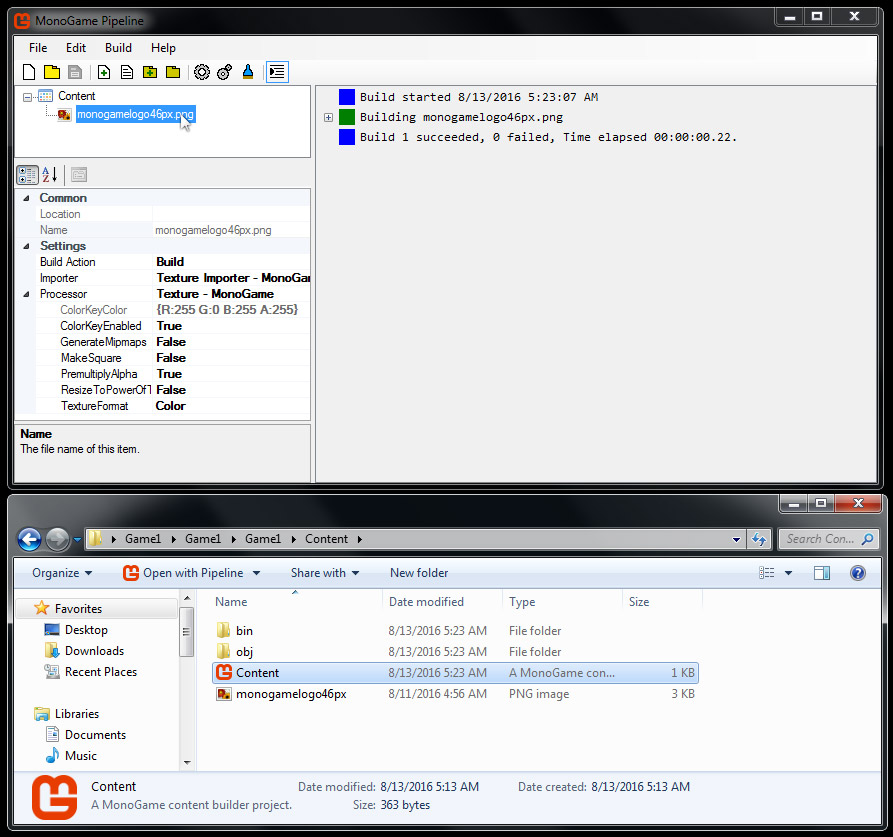893x837 pixels.
Task: Run Build using the gear icon
Action: (201, 72)
